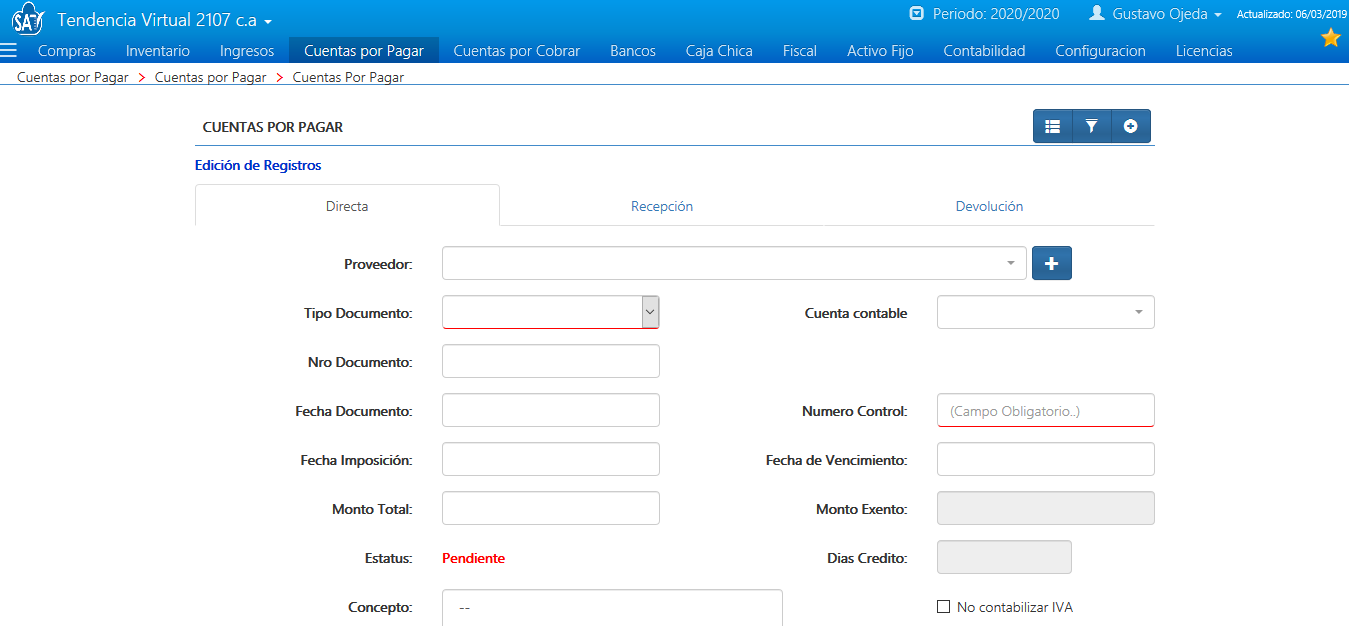Expand the Tendencia Virtual company dropdown

(x=165, y=20)
